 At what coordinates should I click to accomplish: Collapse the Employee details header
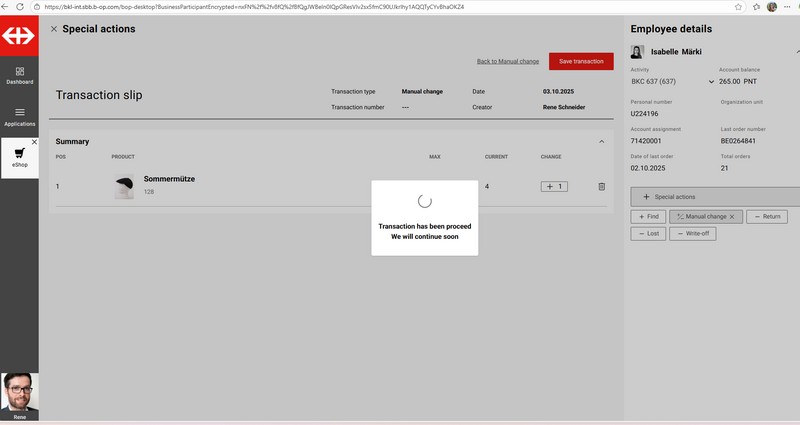(797, 51)
